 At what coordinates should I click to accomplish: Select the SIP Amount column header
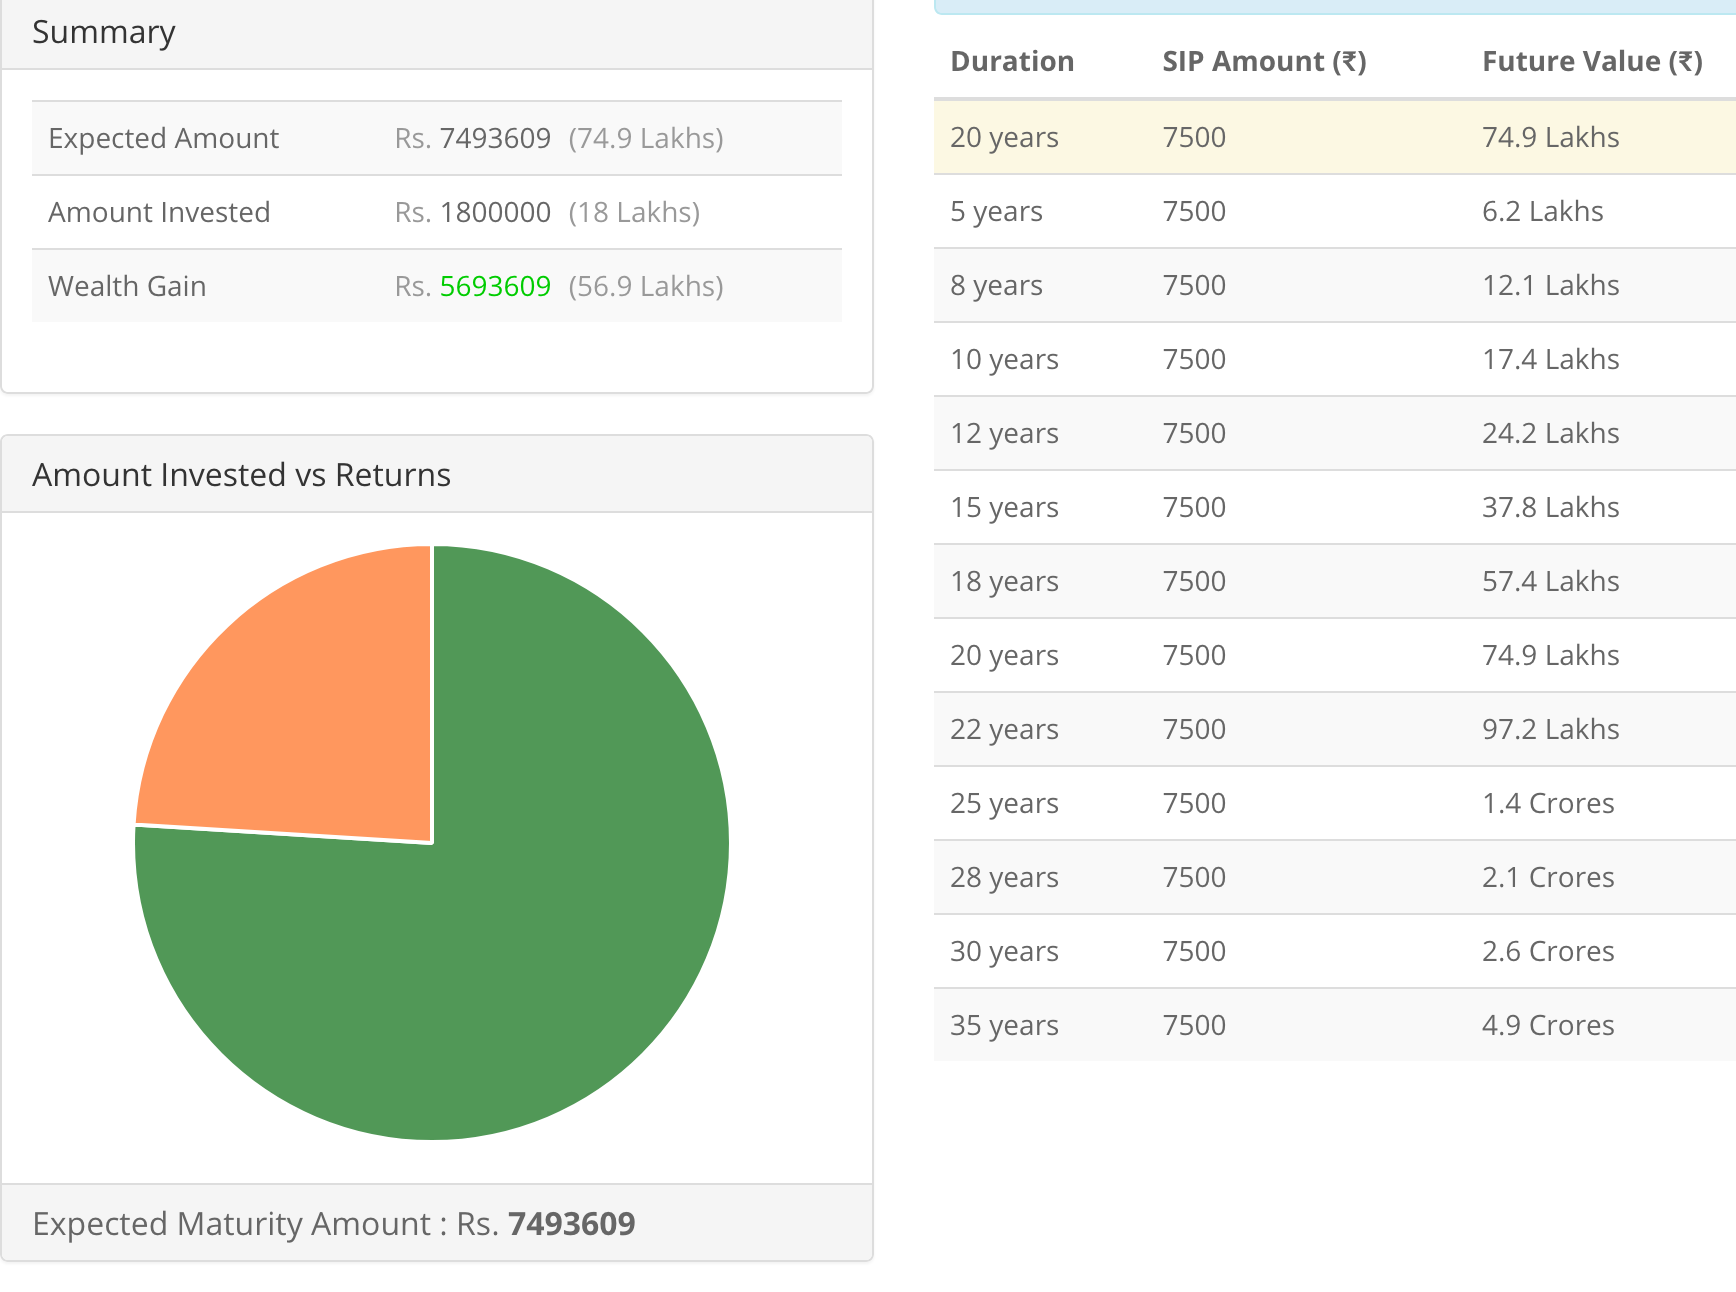tap(1263, 62)
